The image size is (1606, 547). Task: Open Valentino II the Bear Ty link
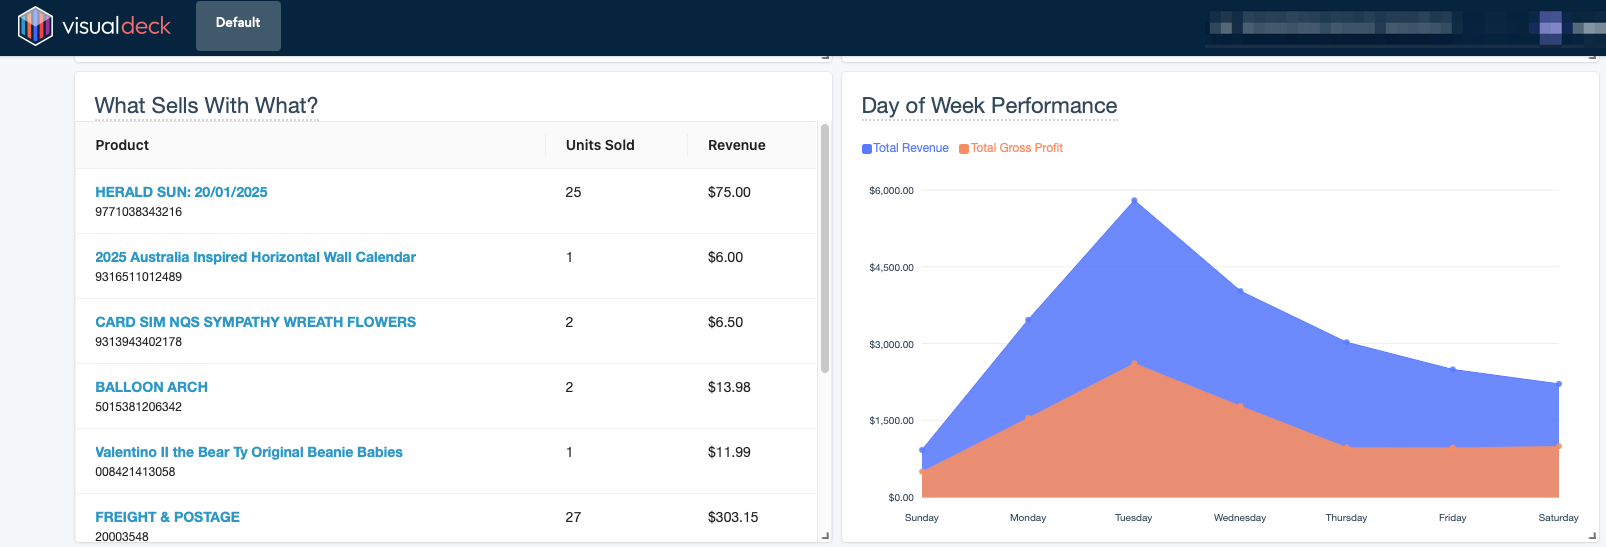coord(249,452)
